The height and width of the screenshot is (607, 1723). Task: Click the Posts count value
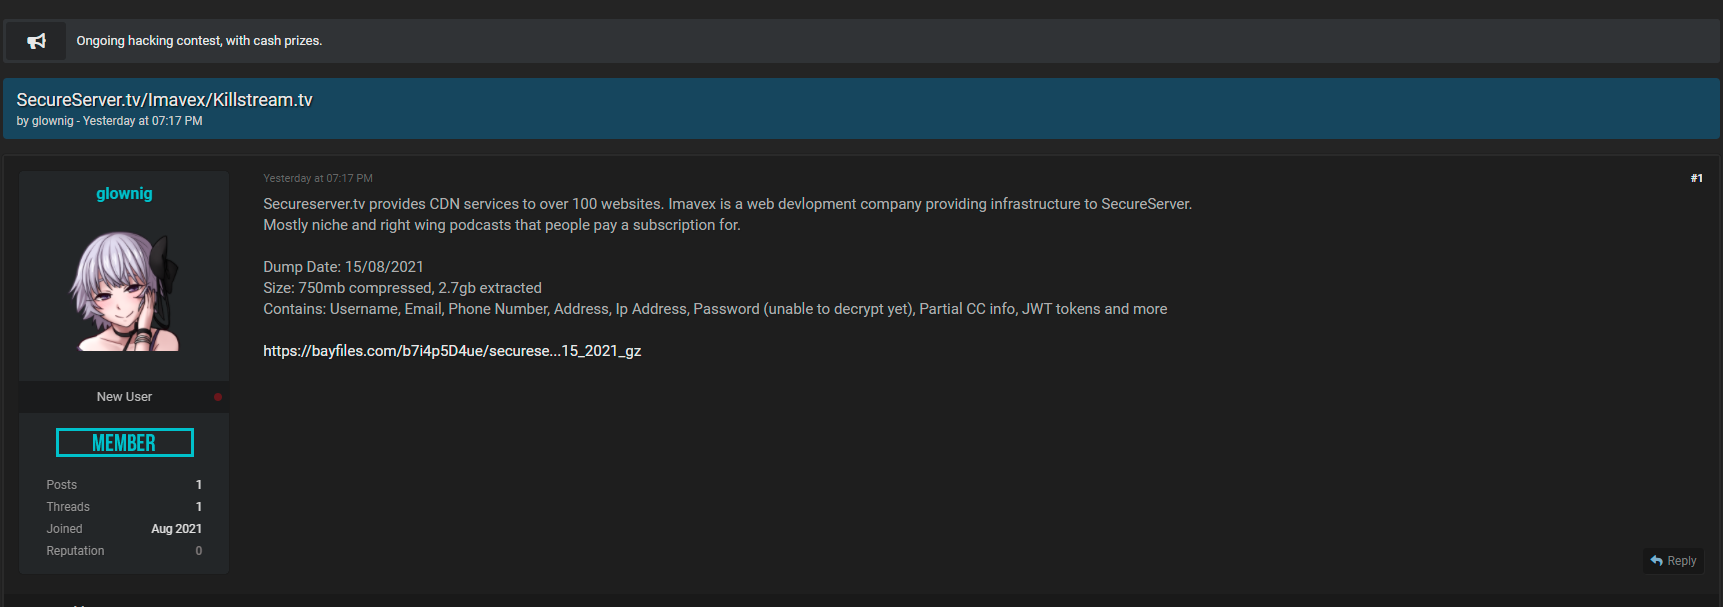pos(198,485)
